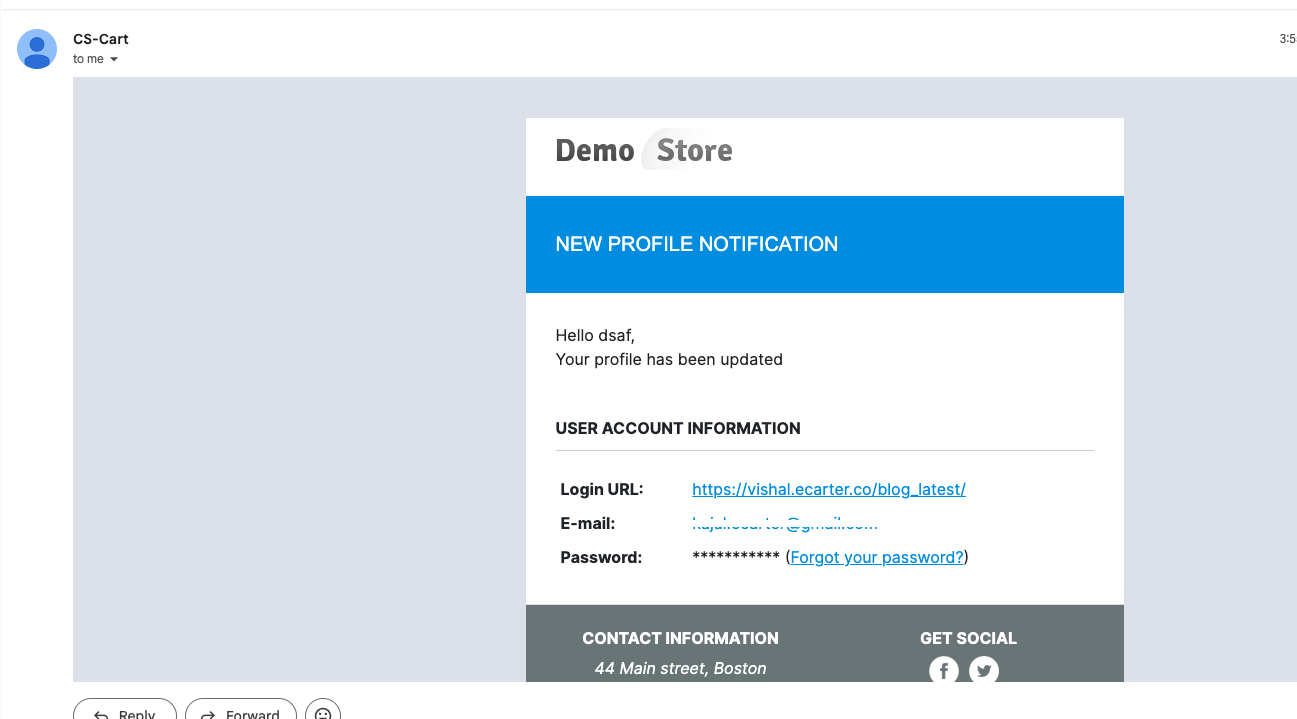Click the 44 Main street, Boston address
This screenshot has width=1297, height=719.
point(680,668)
